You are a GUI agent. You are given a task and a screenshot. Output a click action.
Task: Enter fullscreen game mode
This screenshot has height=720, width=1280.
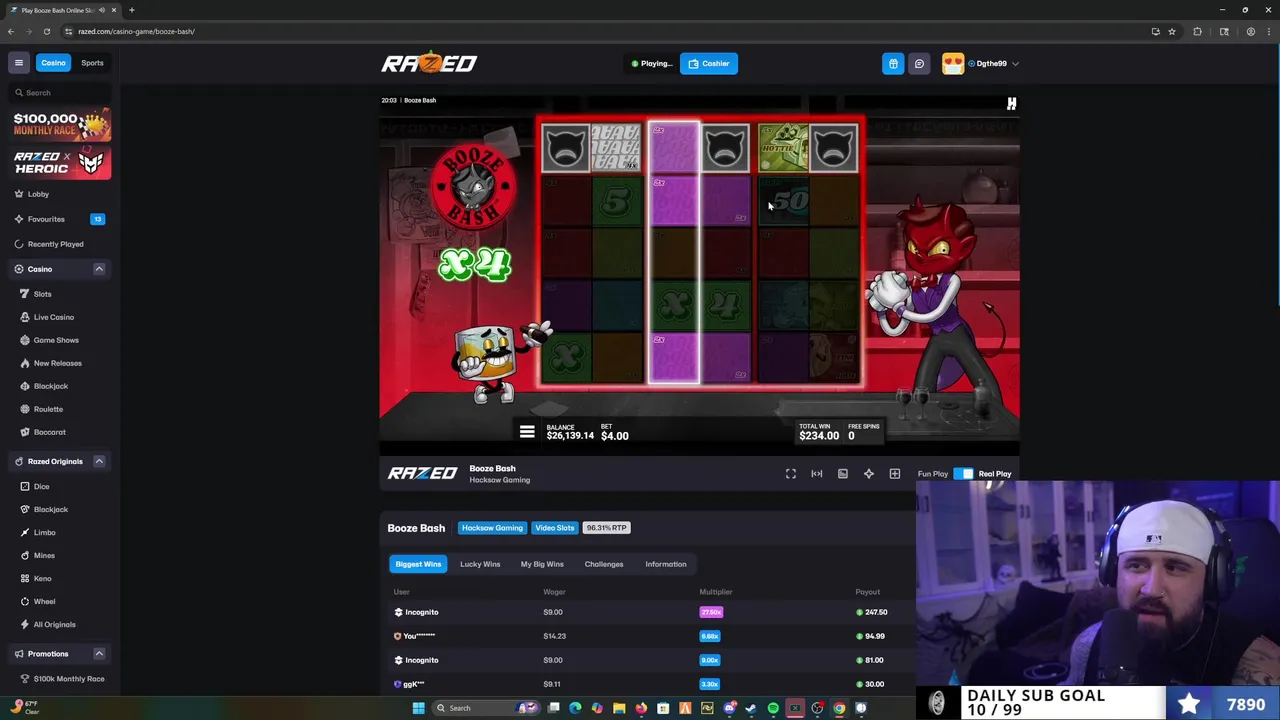click(x=791, y=474)
